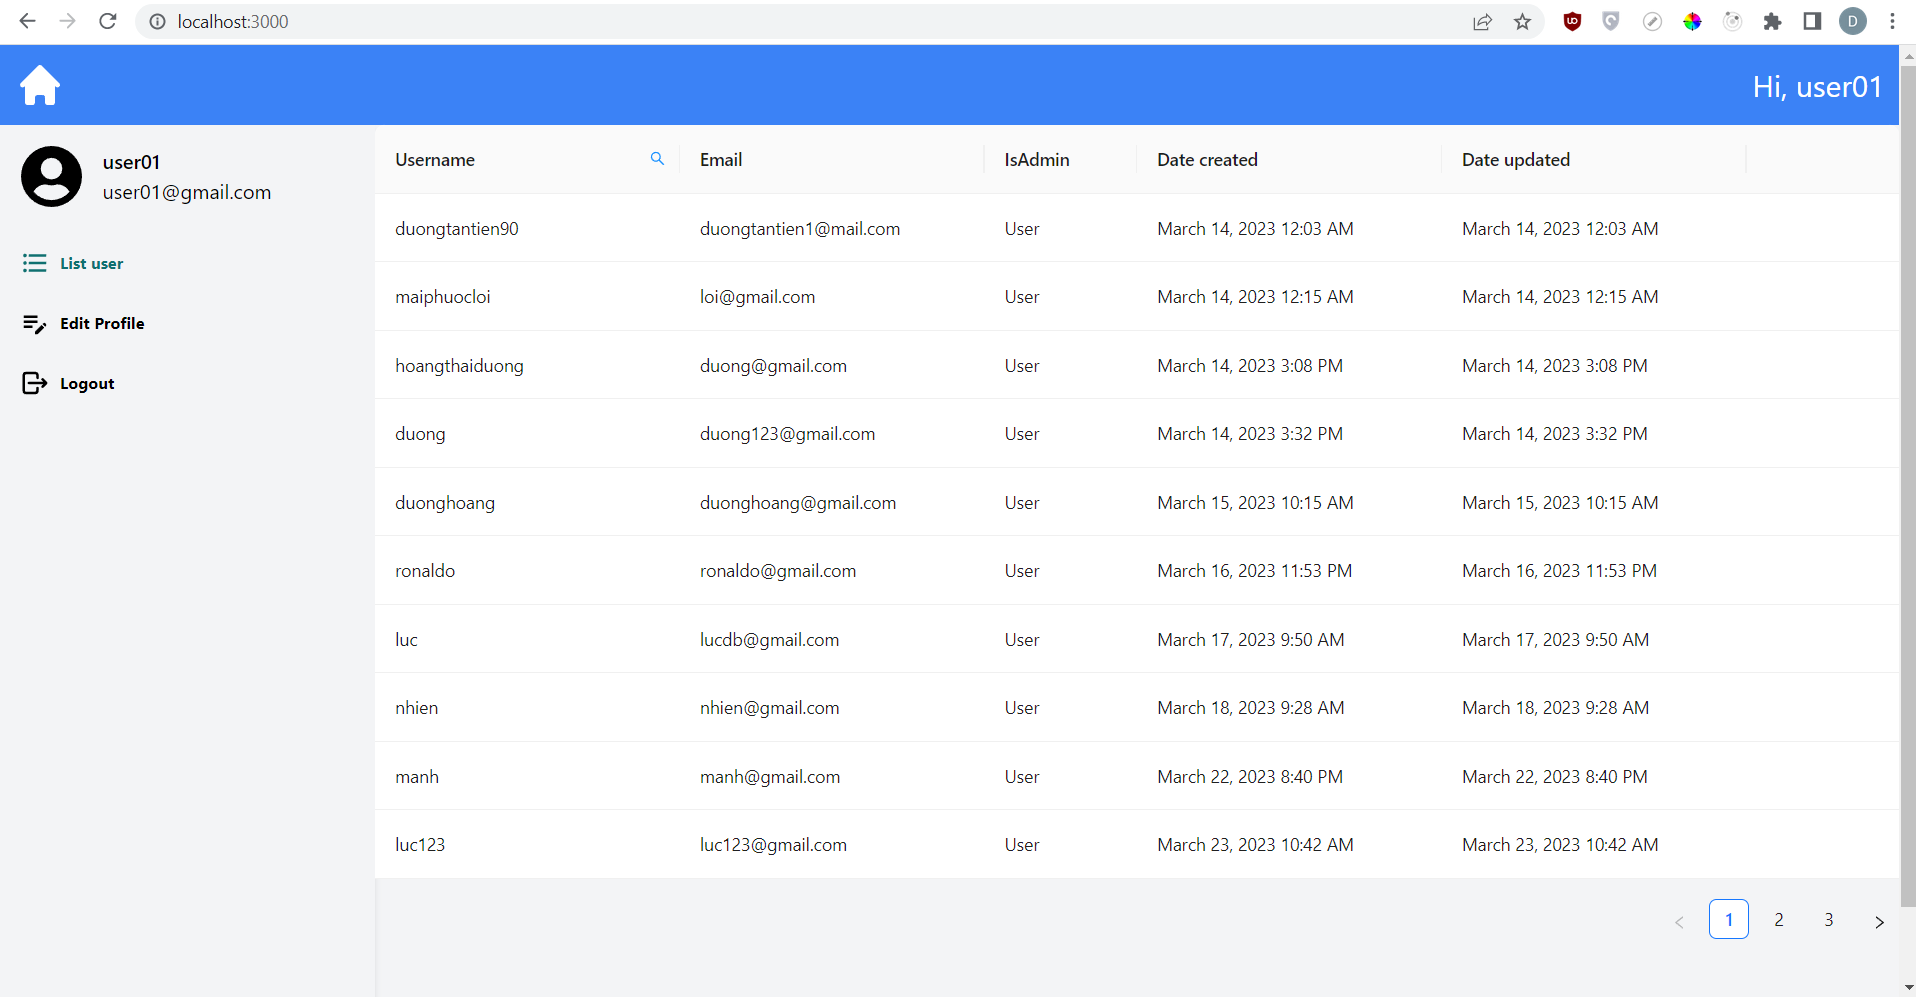Screen dimensions: 1916x997
Task: Click the user avatar icon in sidebar
Action: click(x=51, y=176)
